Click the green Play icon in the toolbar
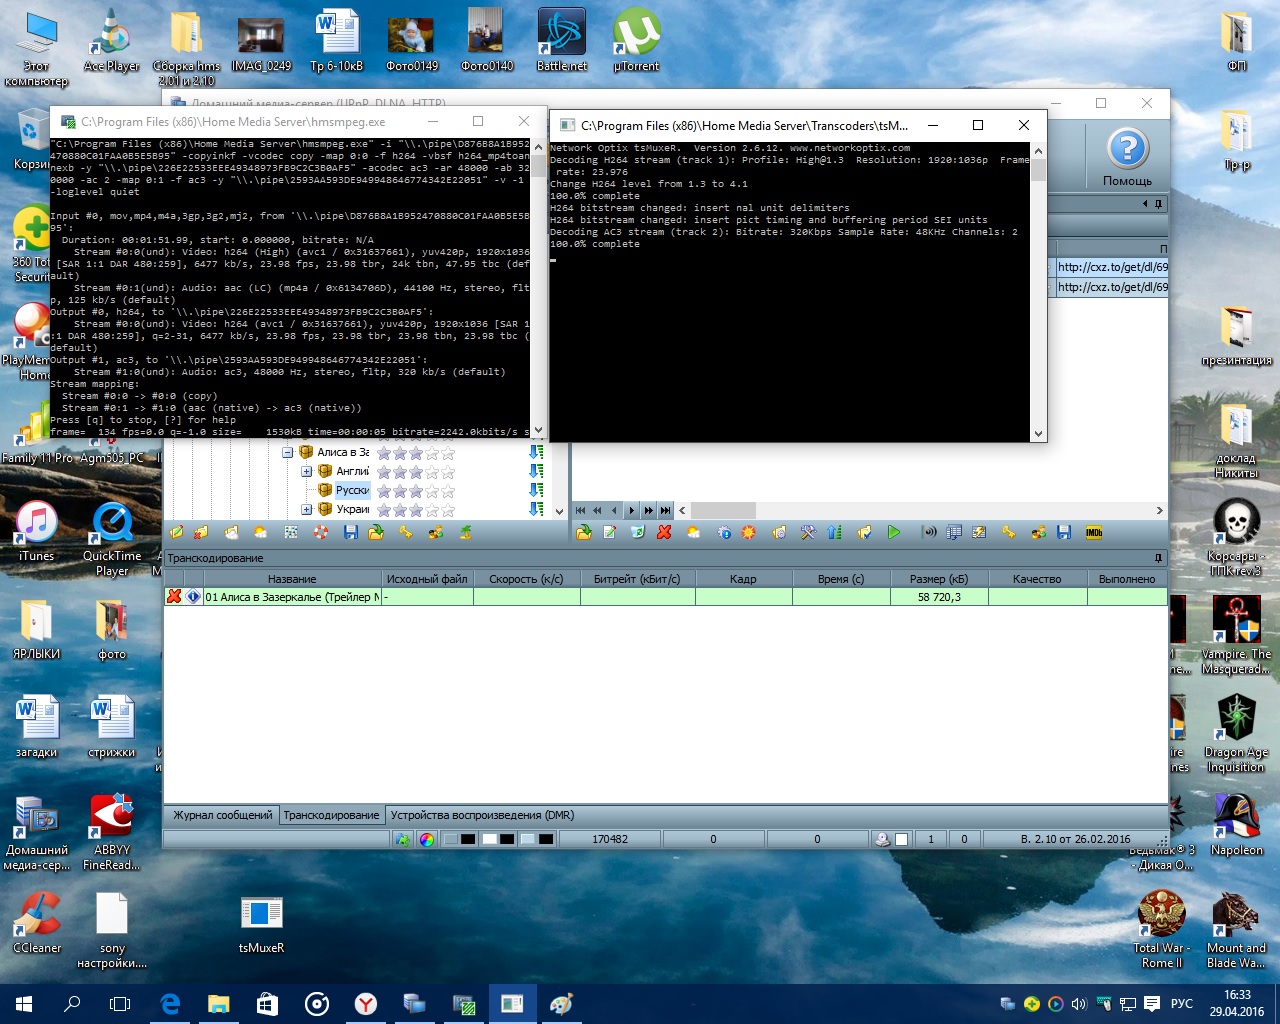The height and width of the screenshot is (1024, 1280). click(x=894, y=533)
